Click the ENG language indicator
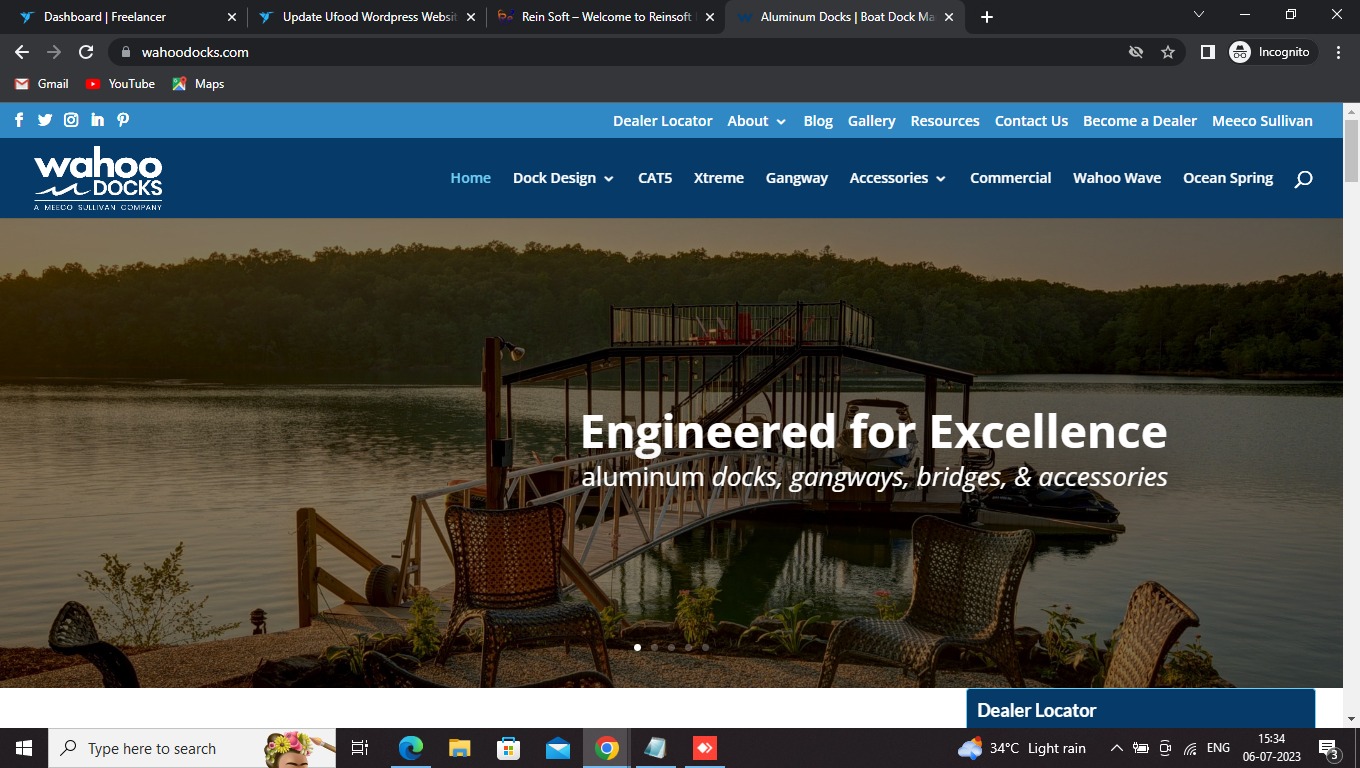1360x768 pixels. coord(1218,748)
